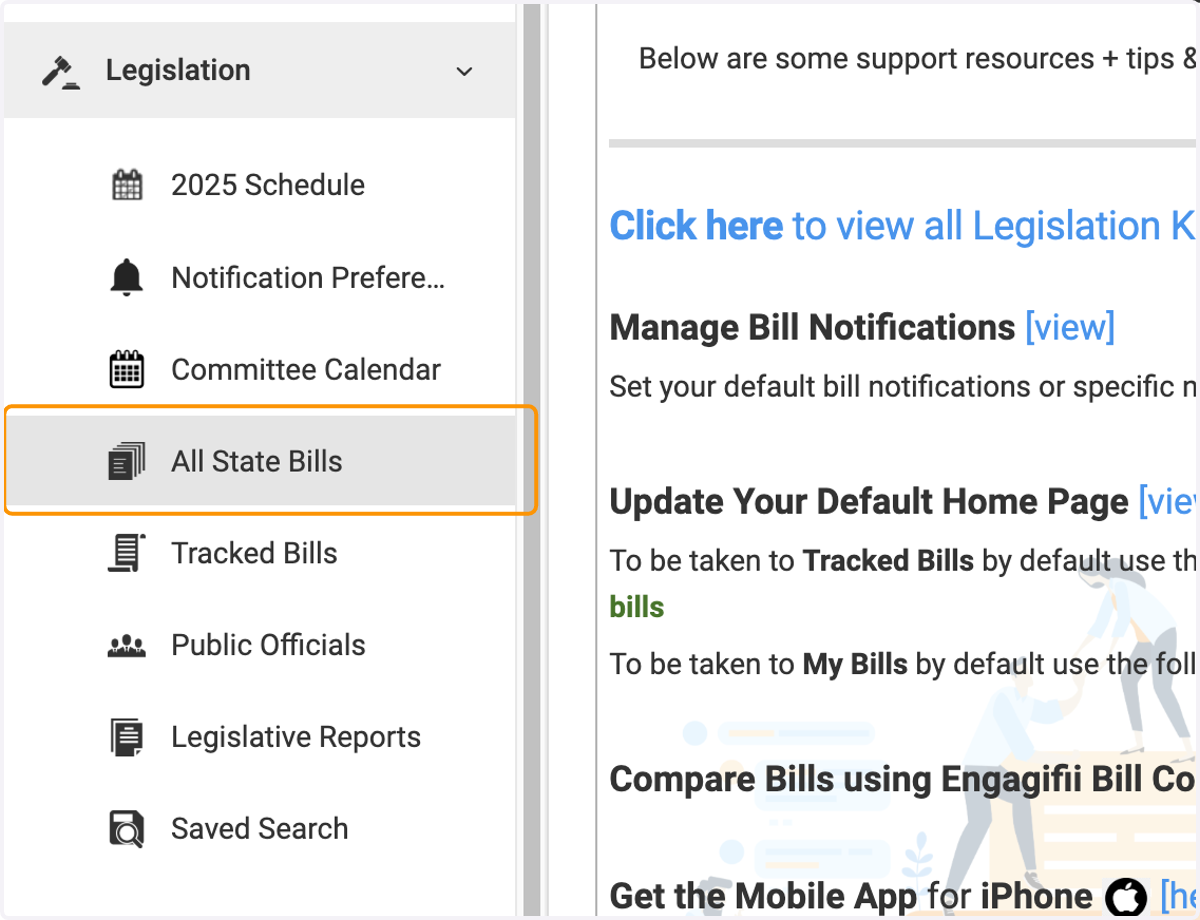Click the Public Officials people icon
The height and width of the screenshot is (920, 1200).
coord(127,646)
